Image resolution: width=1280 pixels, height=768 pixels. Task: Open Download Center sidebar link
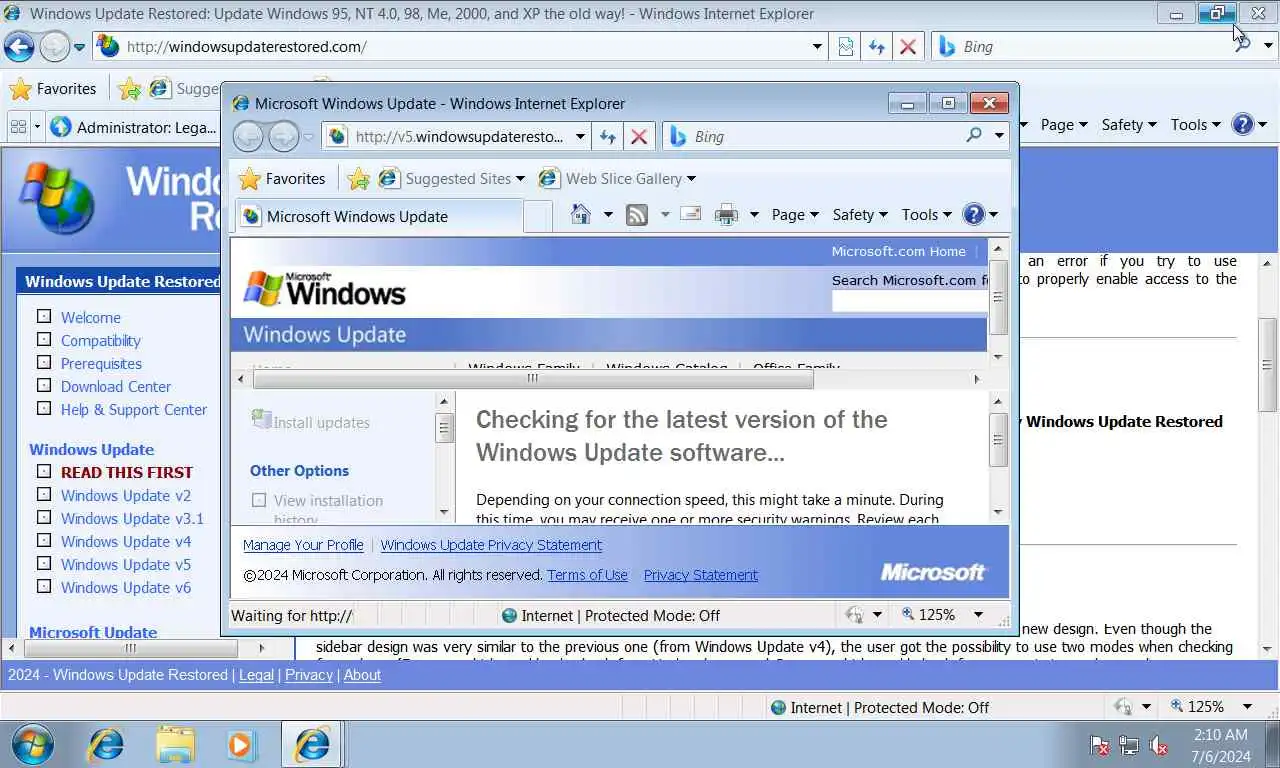(x=116, y=386)
